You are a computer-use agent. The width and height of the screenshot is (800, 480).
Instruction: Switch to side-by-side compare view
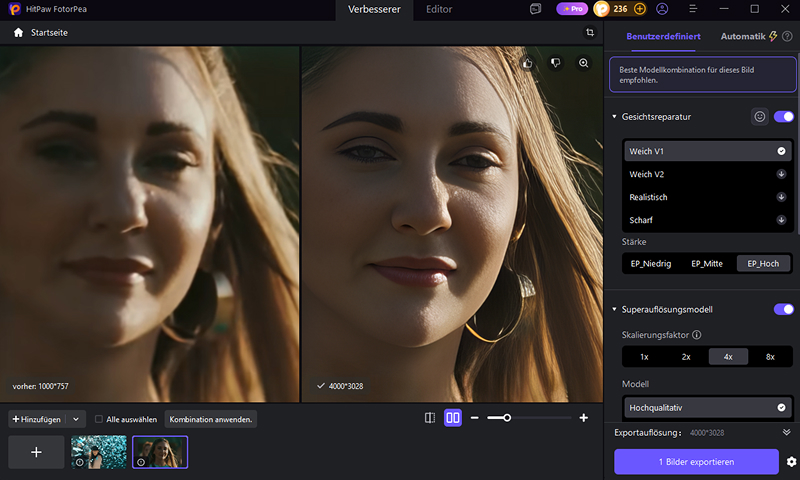[x=453, y=418]
